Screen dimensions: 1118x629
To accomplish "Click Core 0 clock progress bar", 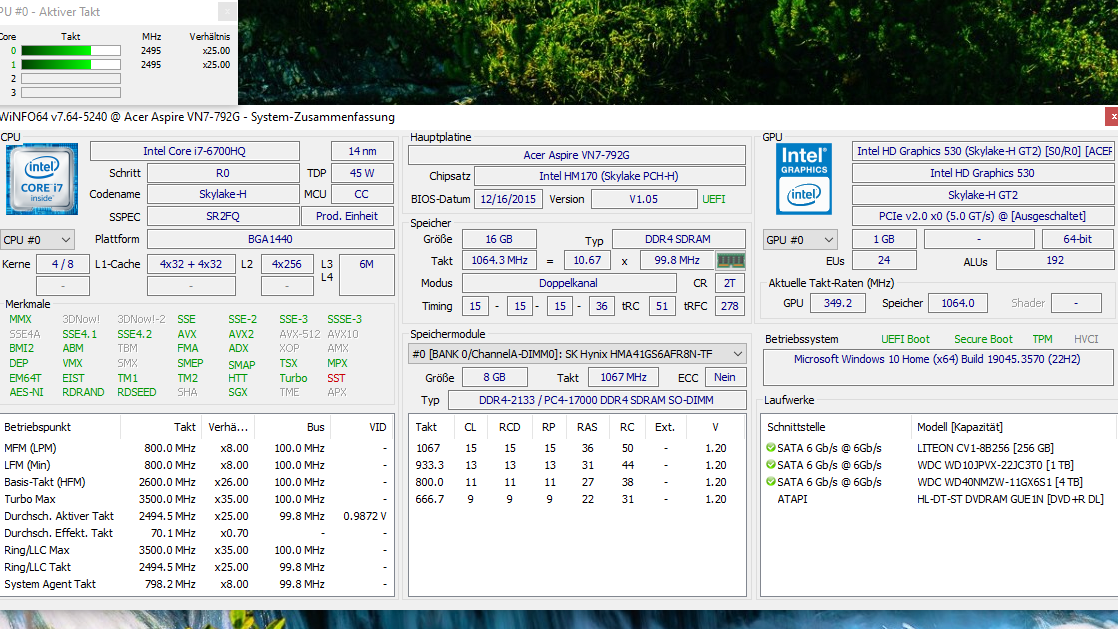I will pyautogui.click(x=71, y=51).
